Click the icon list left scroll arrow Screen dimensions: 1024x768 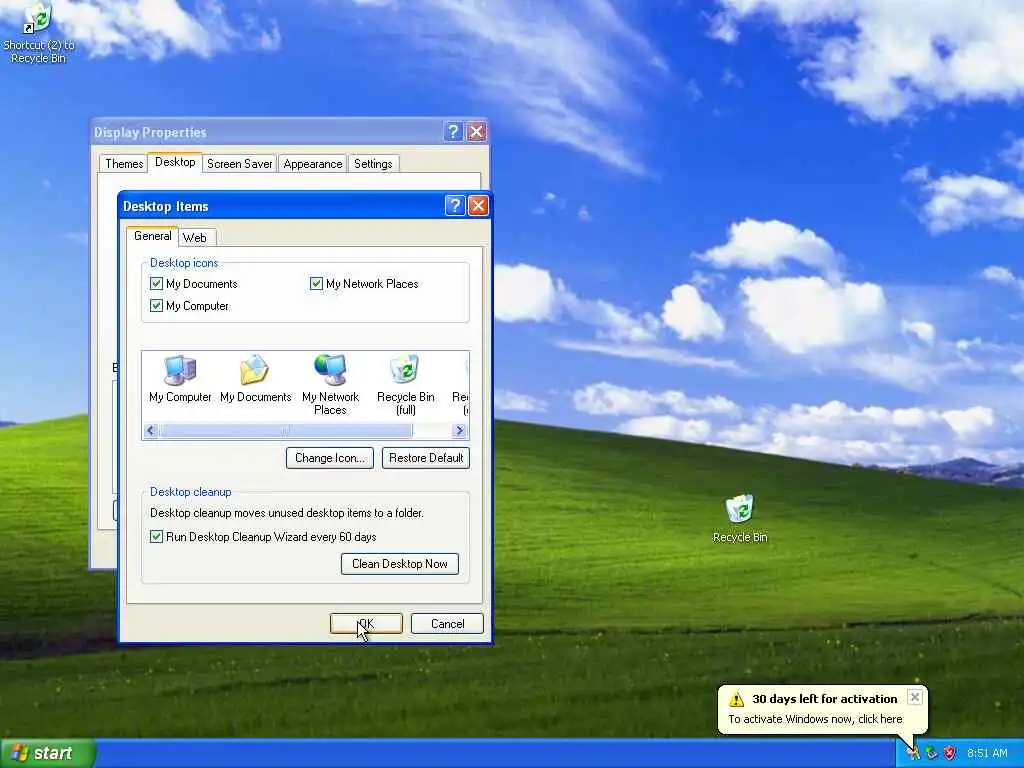point(151,430)
